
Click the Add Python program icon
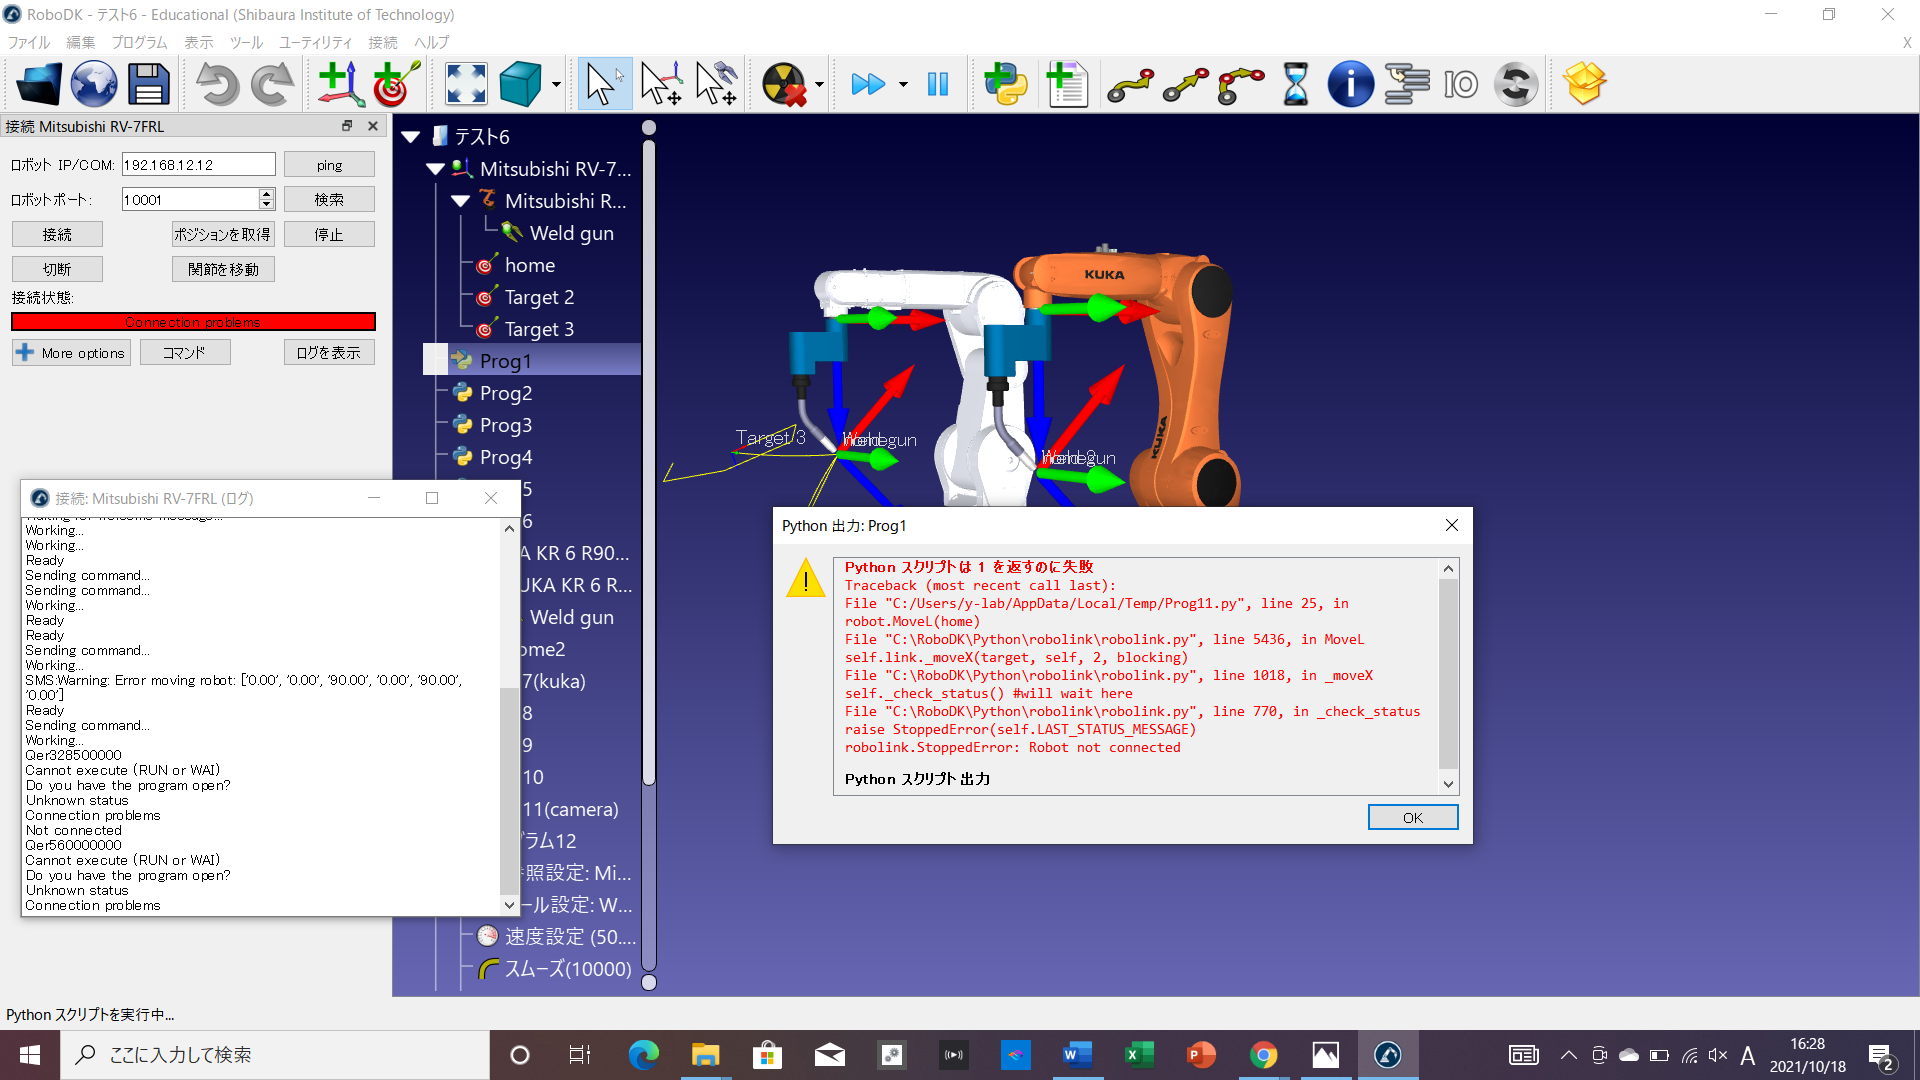point(1006,84)
